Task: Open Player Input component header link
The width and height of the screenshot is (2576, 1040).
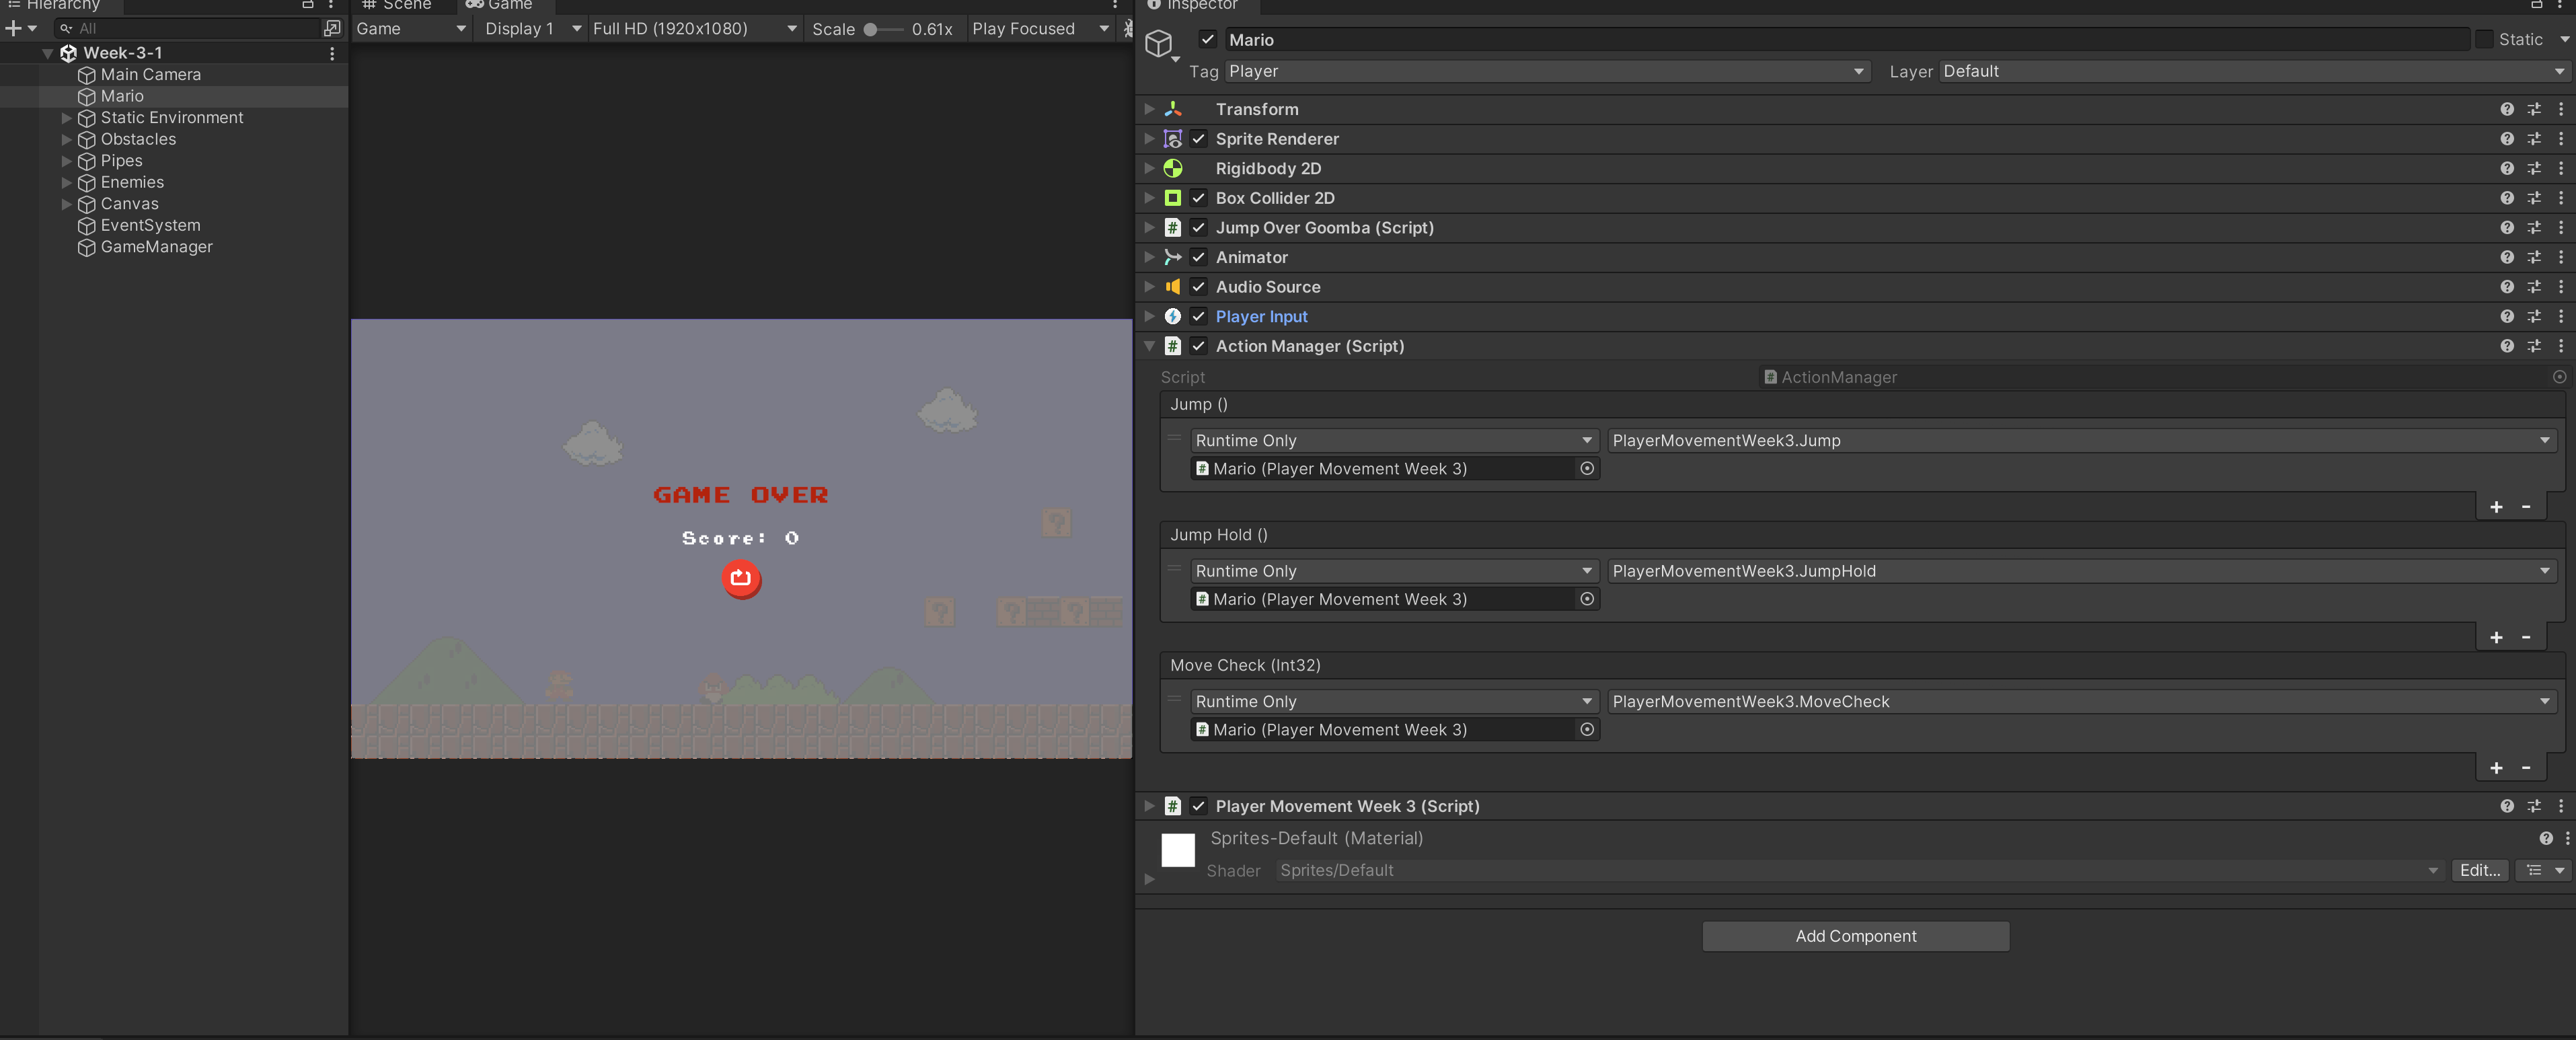Action: pos(1261,316)
